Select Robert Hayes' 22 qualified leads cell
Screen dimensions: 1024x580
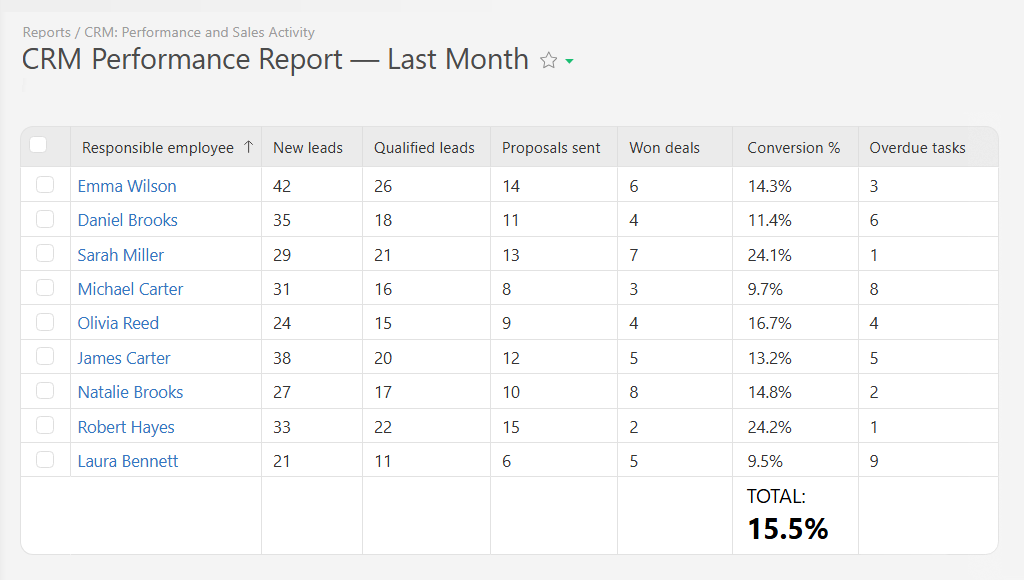click(426, 426)
